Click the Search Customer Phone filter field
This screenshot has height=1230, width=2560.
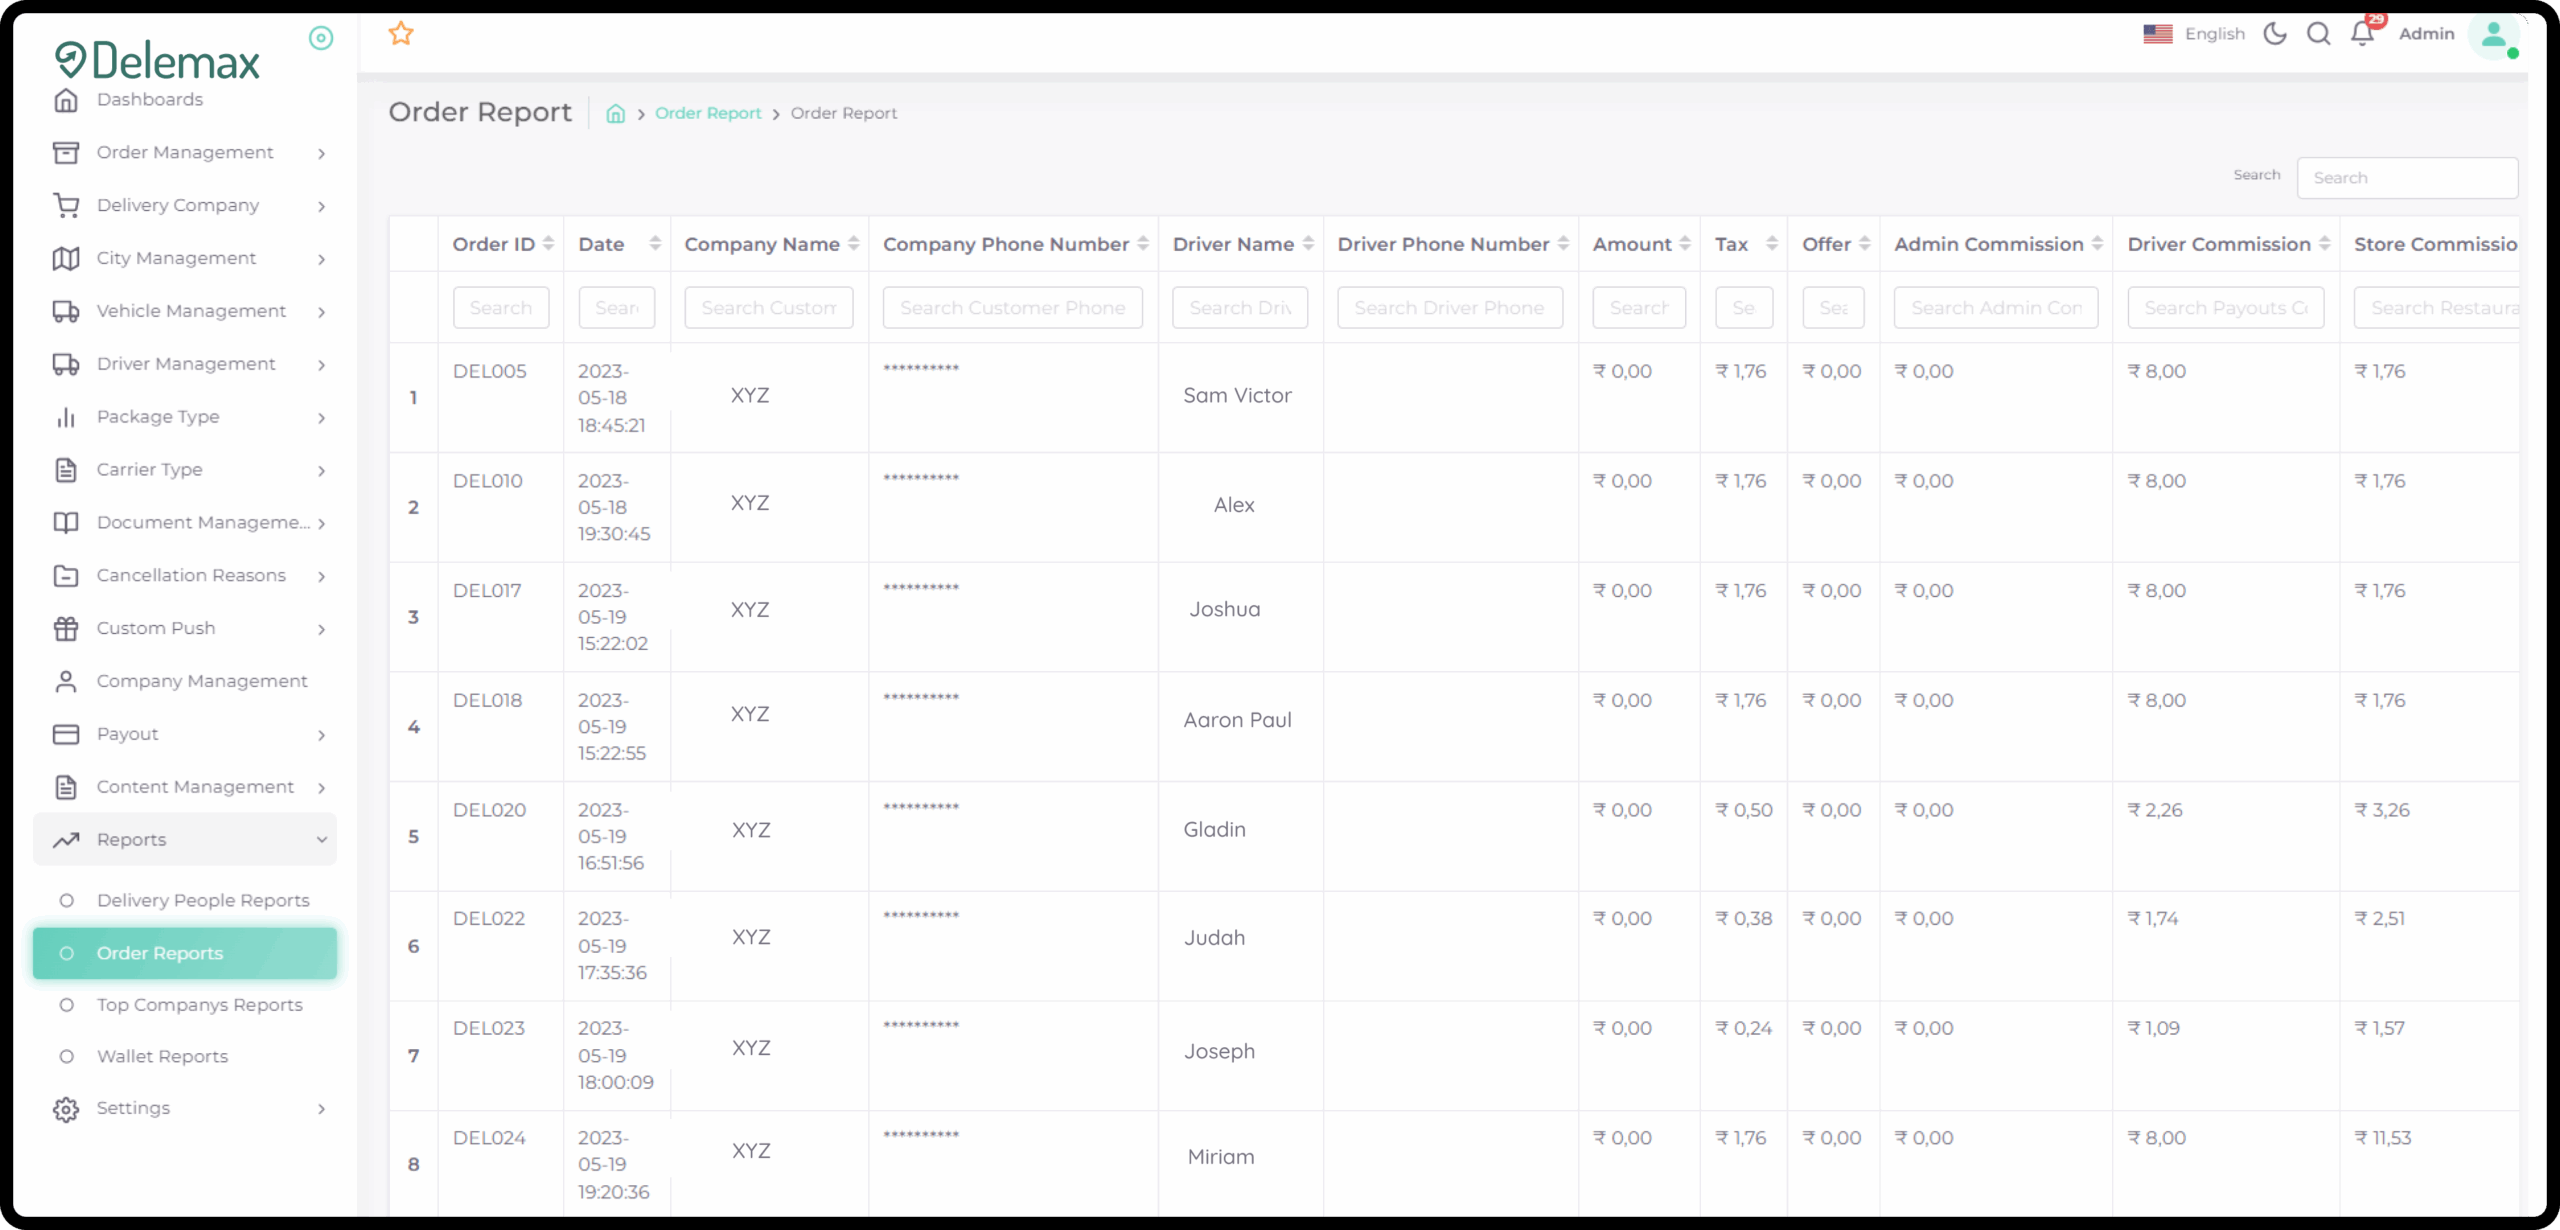point(1012,308)
